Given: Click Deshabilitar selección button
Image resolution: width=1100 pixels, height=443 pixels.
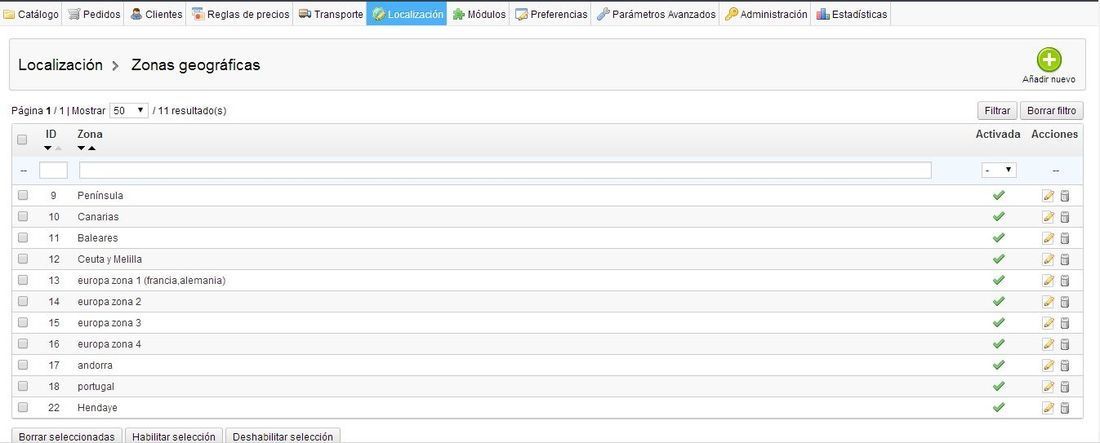Looking at the screenshot, I should [283, 437].
